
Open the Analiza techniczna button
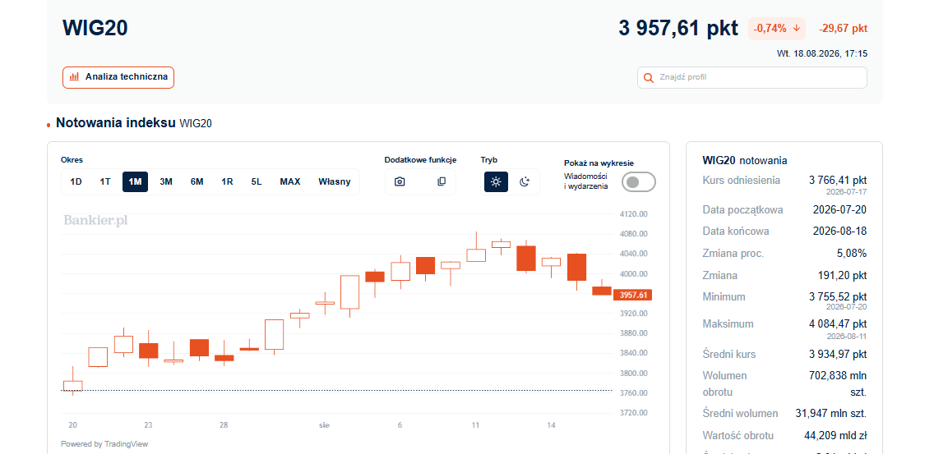118,77
